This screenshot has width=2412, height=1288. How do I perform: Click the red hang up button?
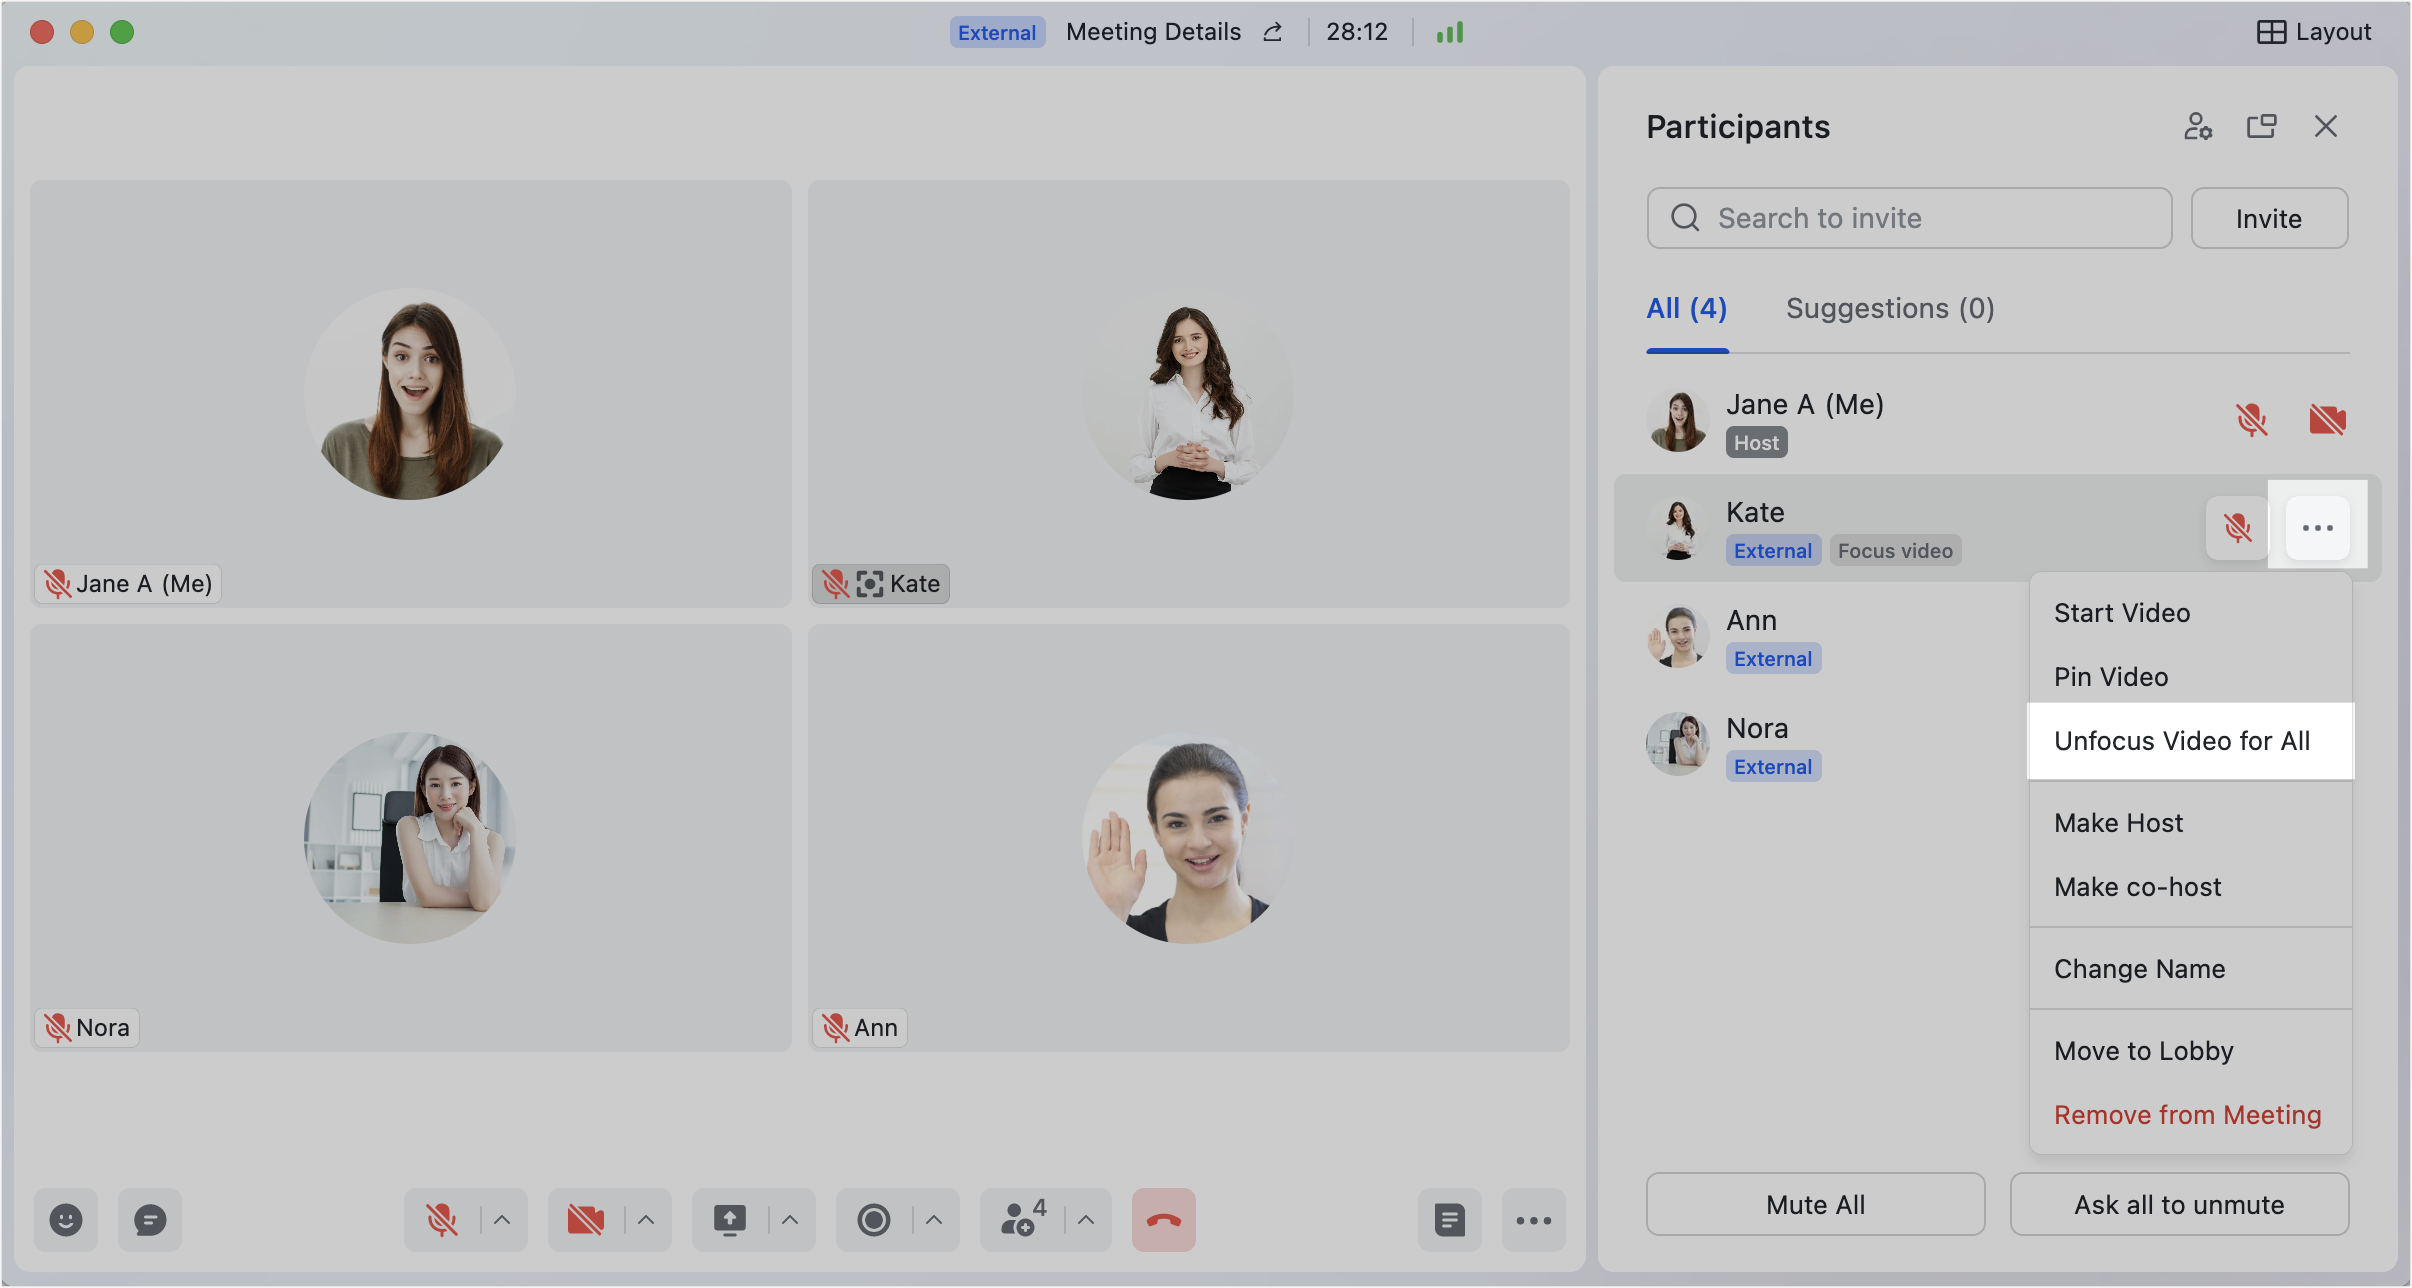[x=1164, y=1219]
